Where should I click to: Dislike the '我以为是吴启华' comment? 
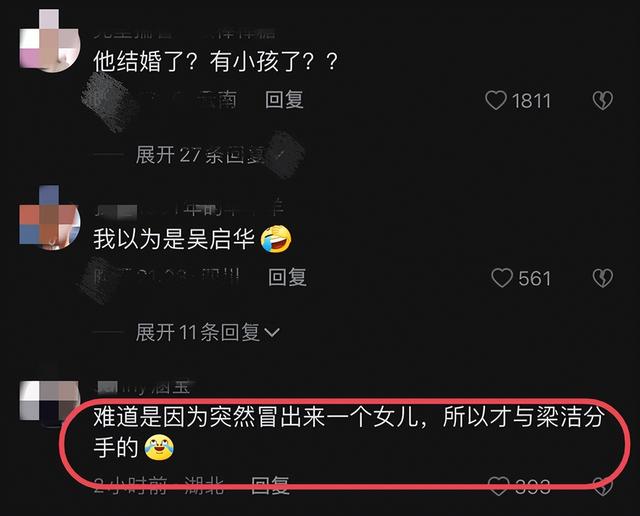[x=602, y=278]
